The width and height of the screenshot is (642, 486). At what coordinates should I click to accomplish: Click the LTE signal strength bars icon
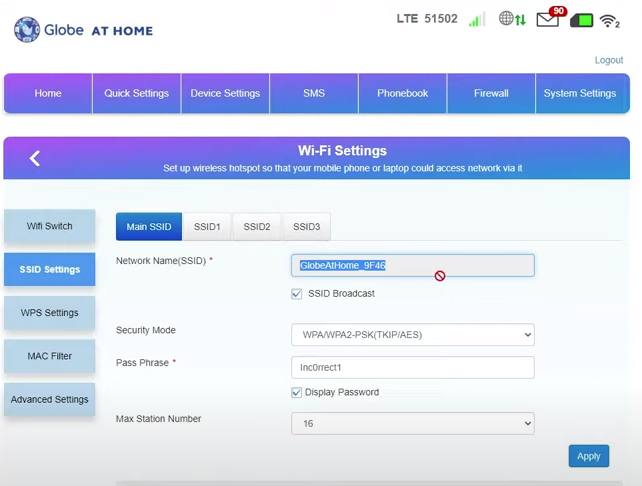[476, 19]
